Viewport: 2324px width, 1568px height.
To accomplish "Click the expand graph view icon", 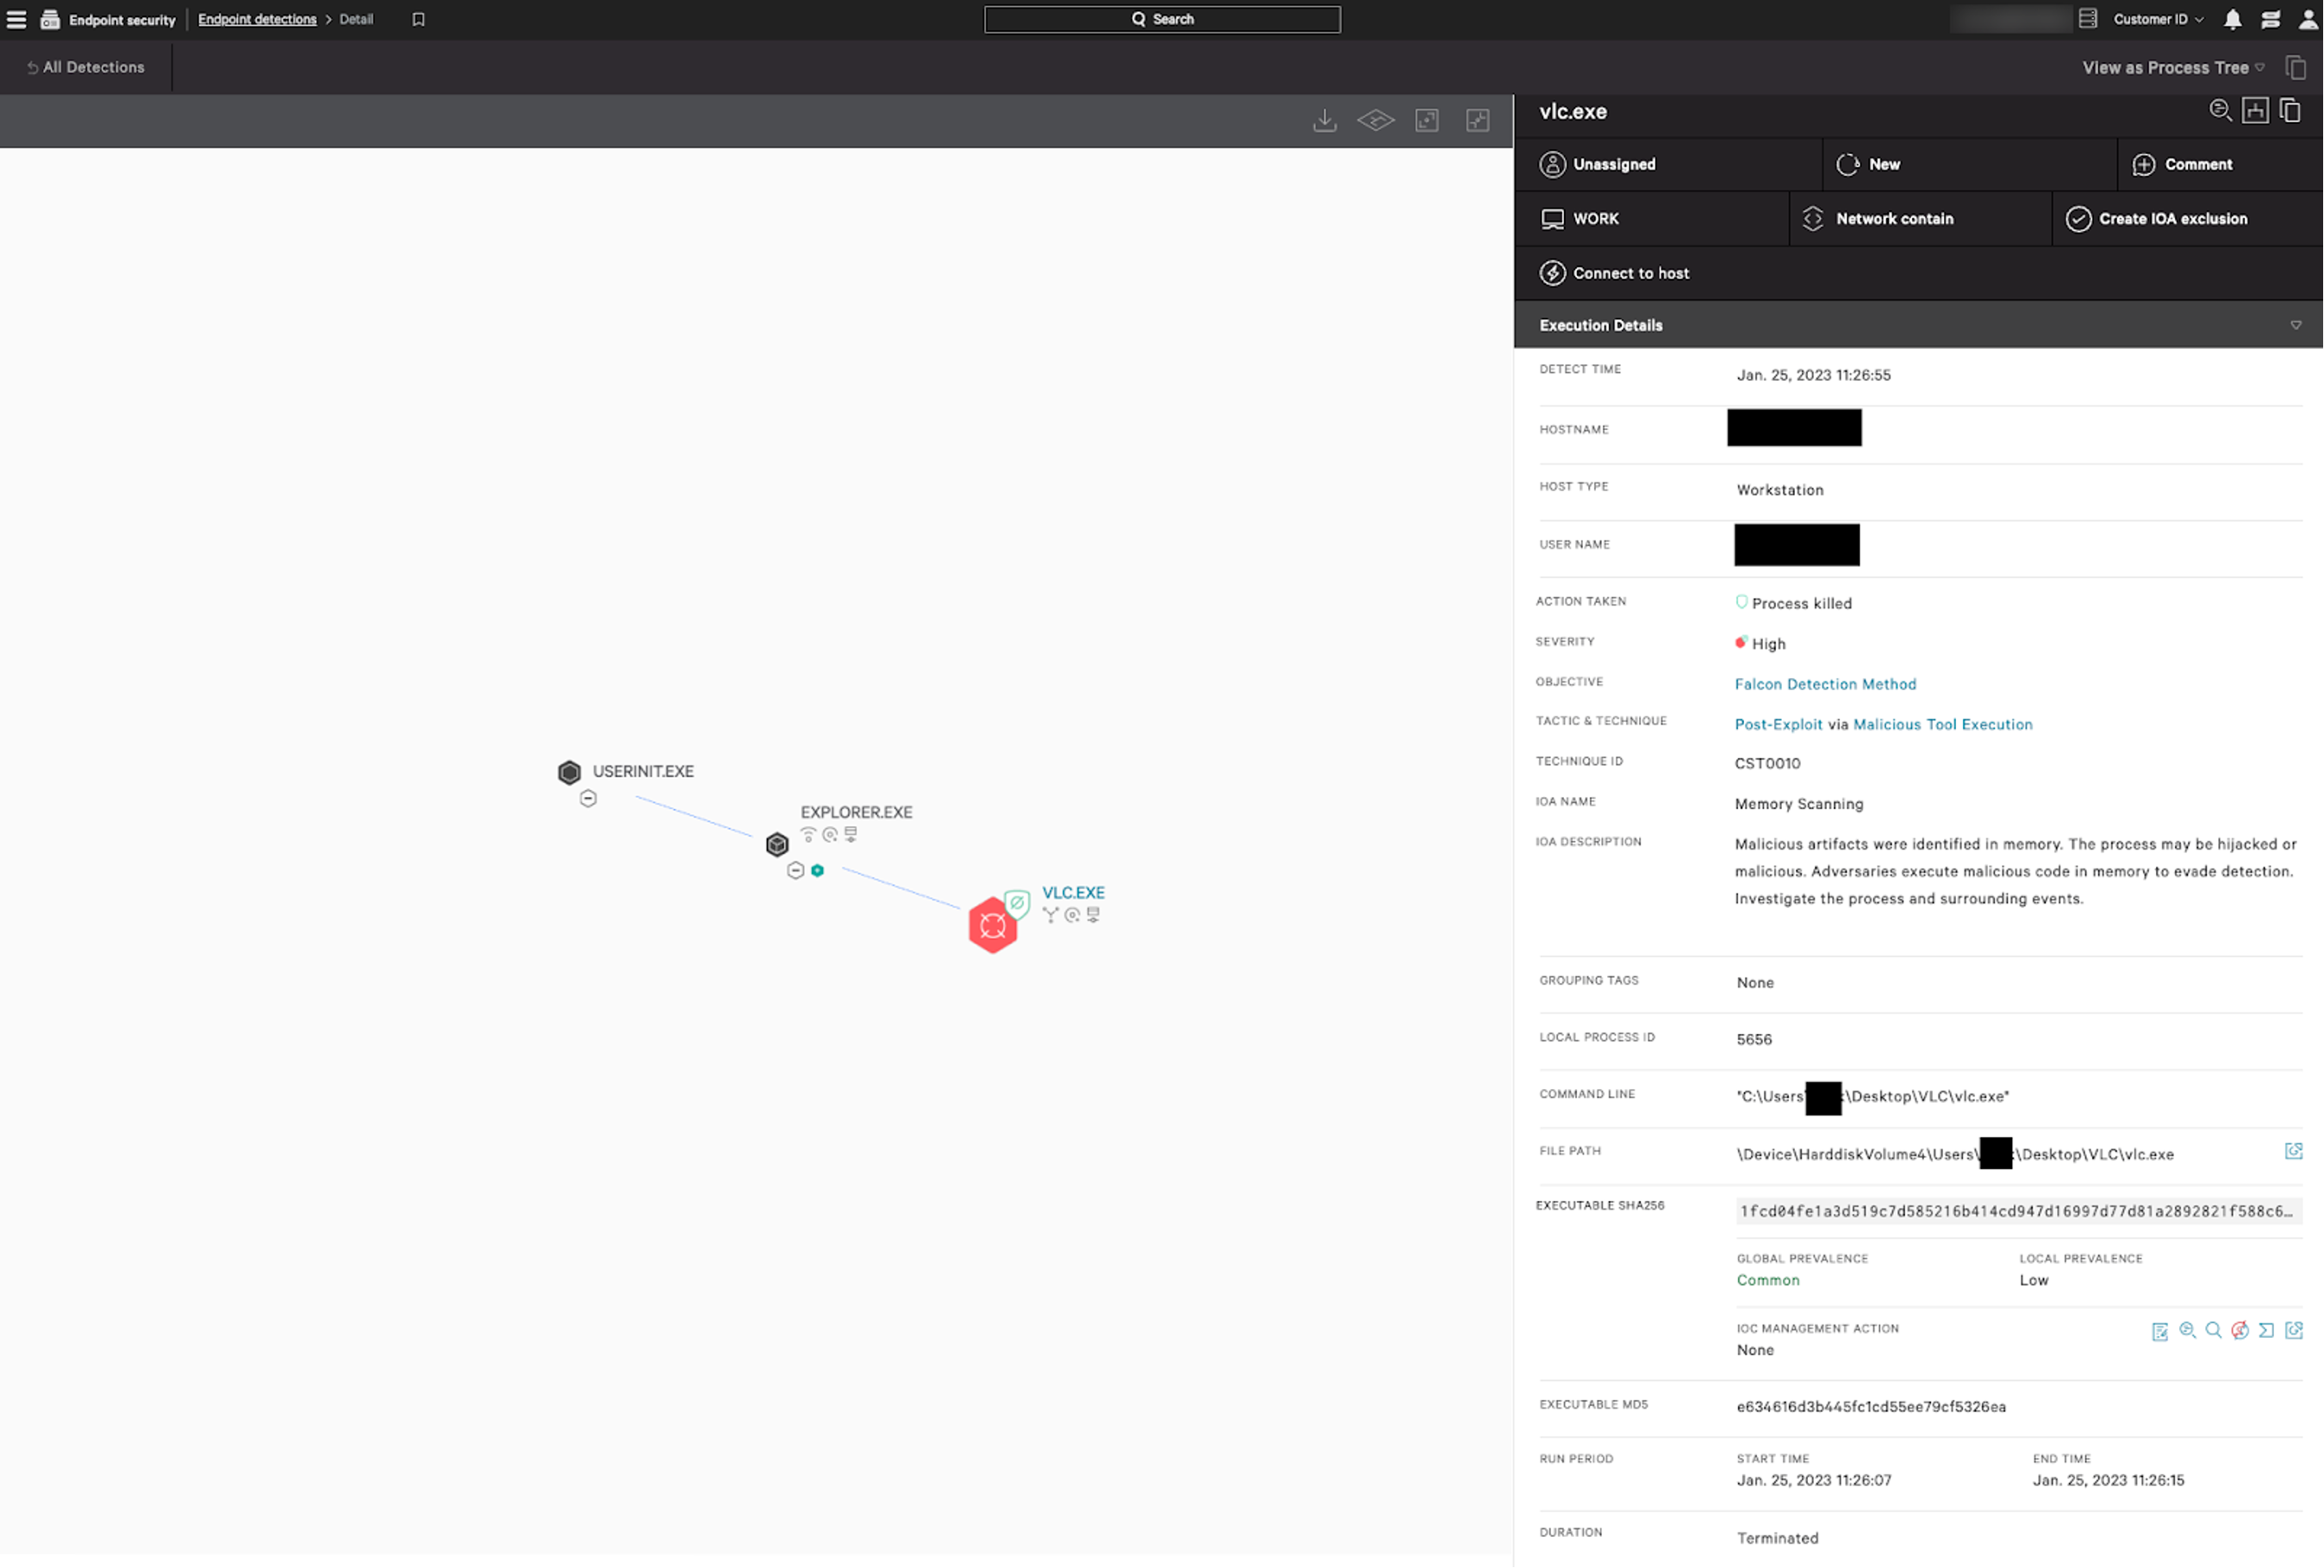I will [x=1427, y=121].
